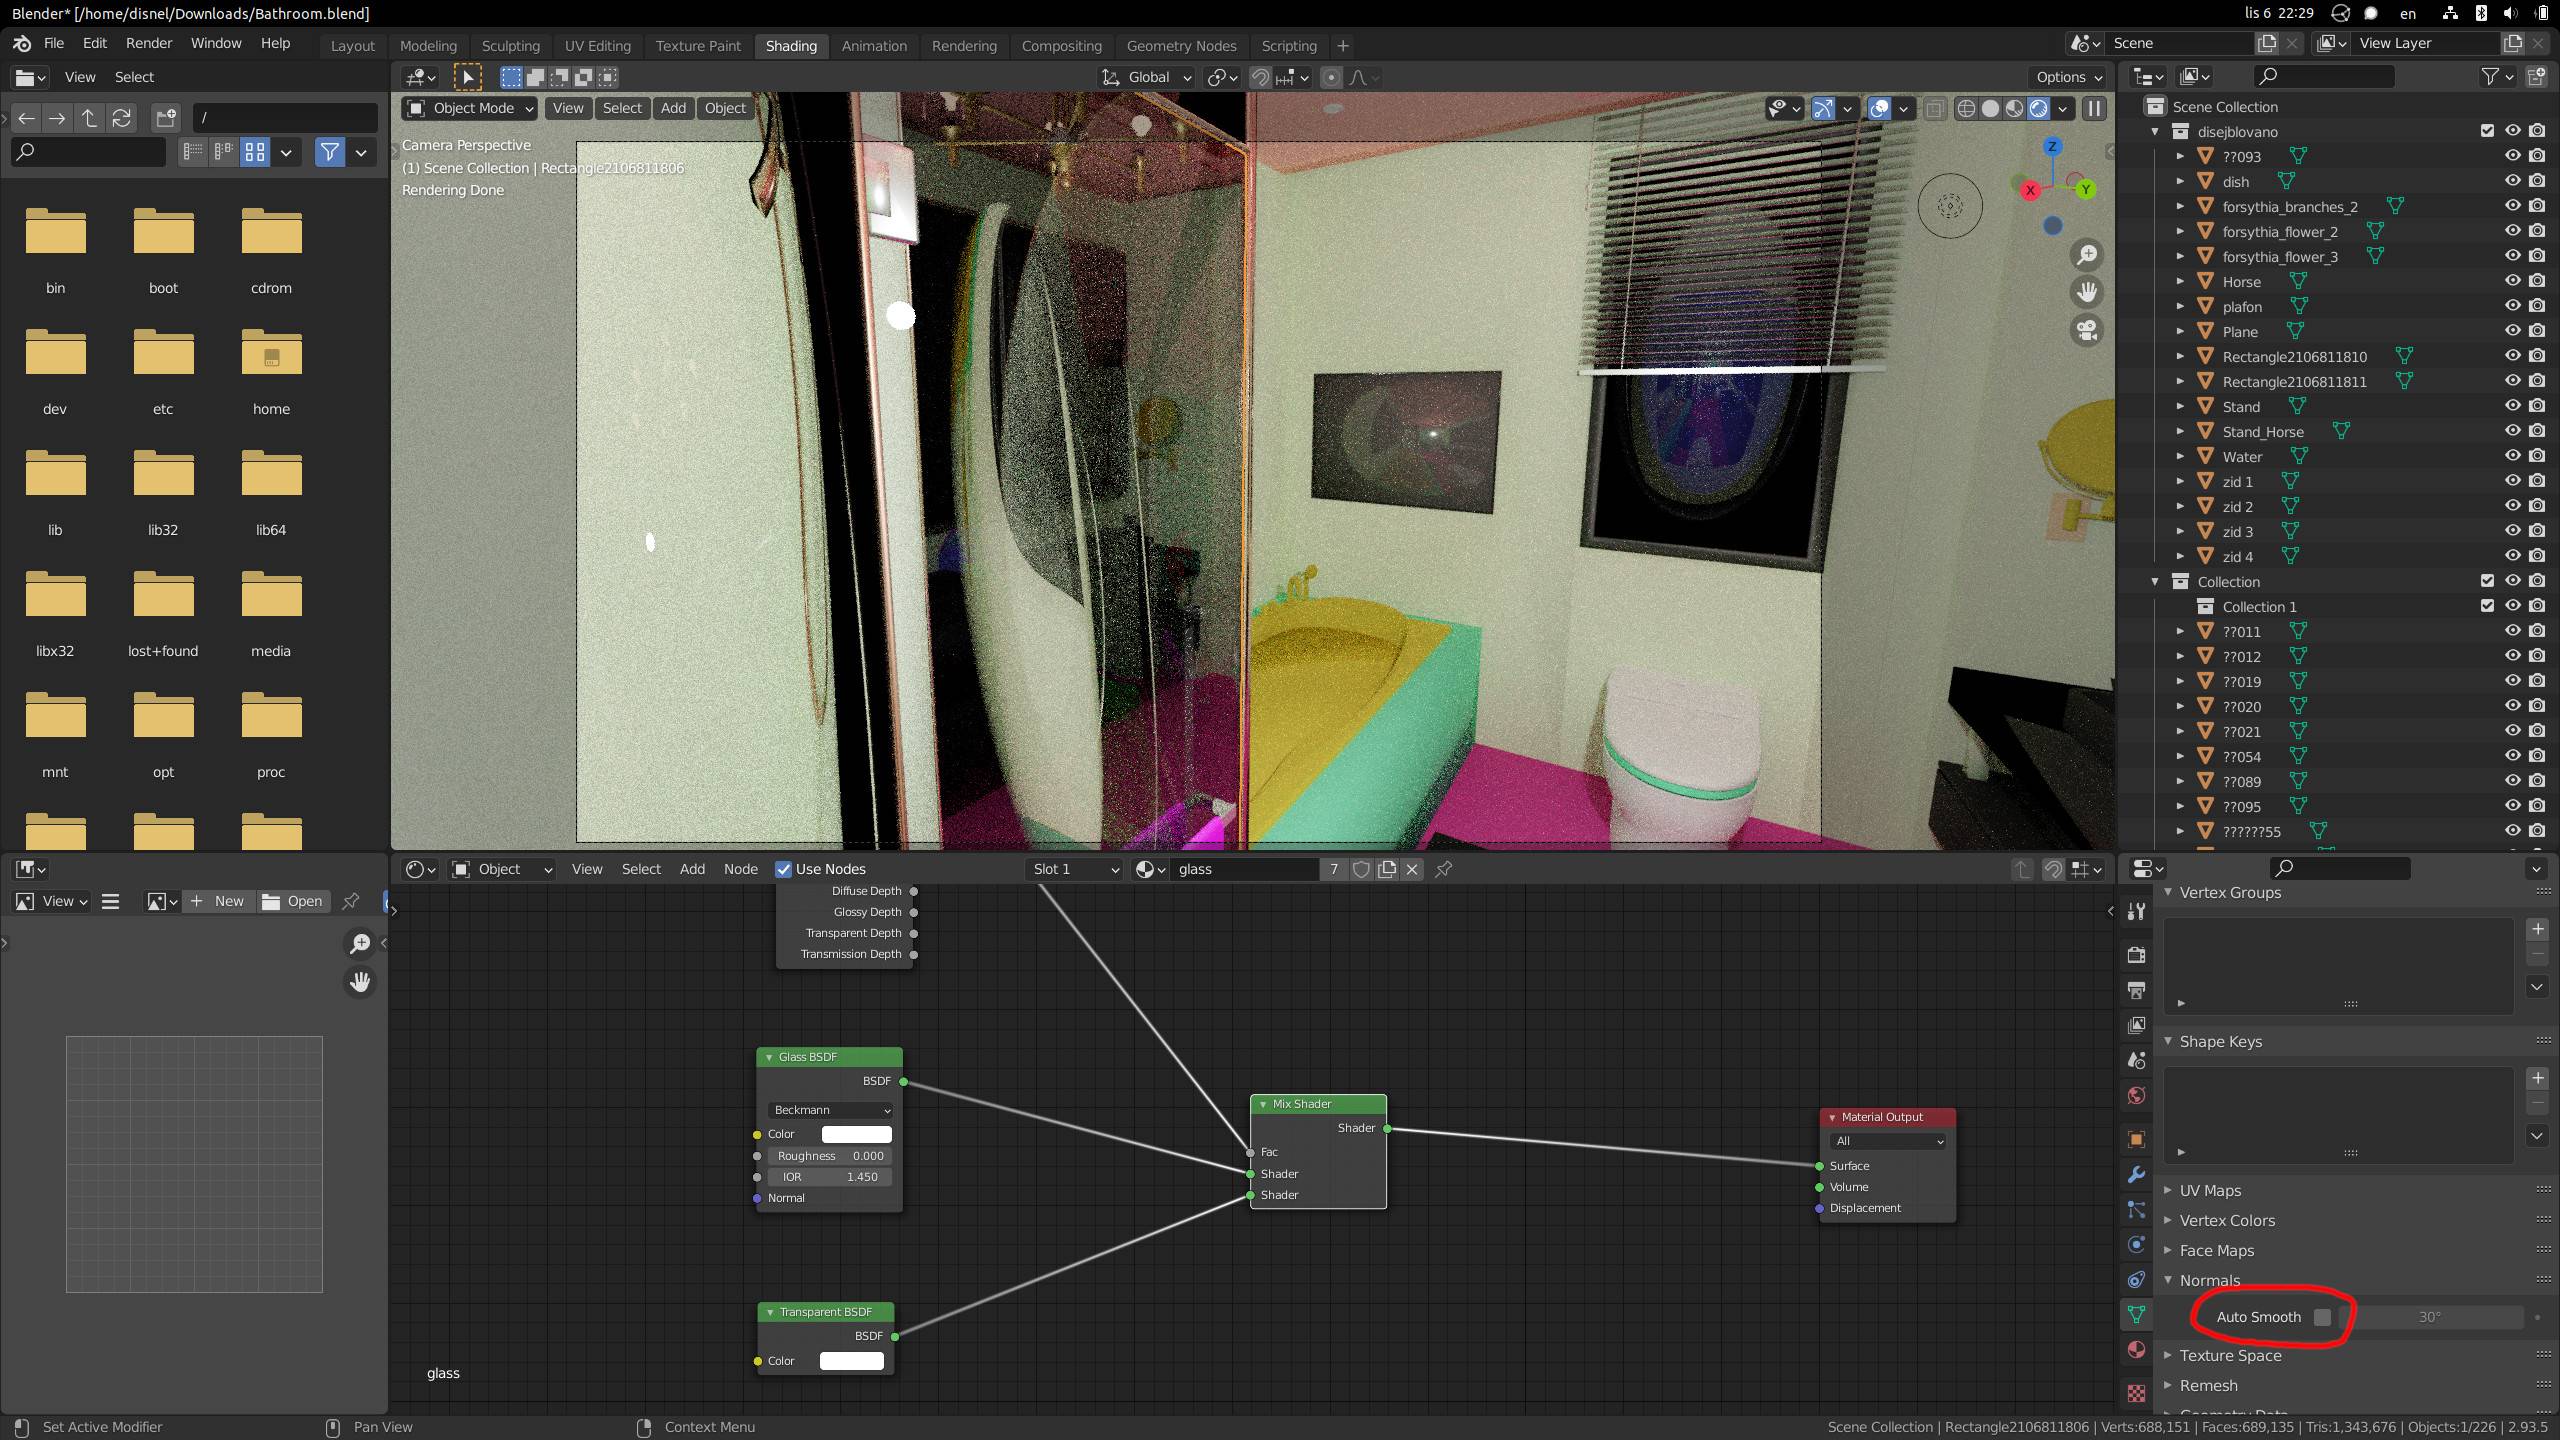This screenshot has height=1440, width=2560.
Task: Click the Transparent BSDF Color swatch
Action: [852, 1361]
